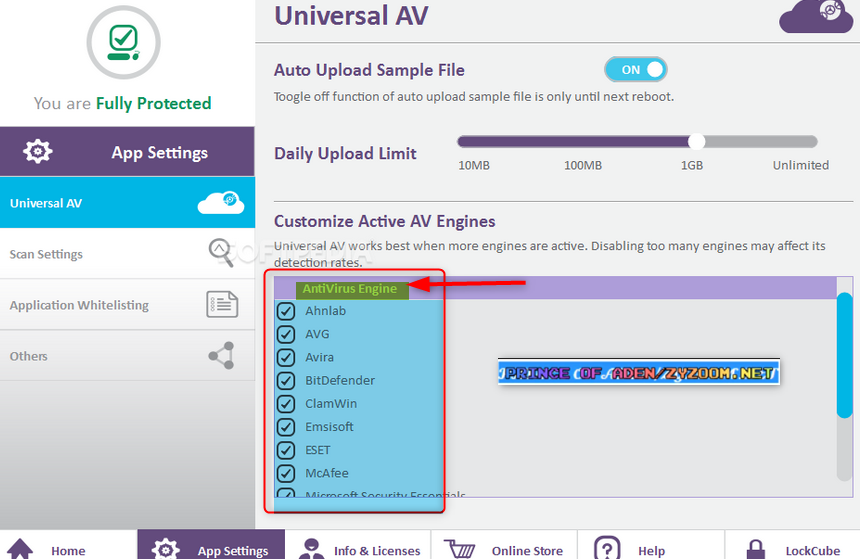The height and width of the screenshot is (559, 860).
Task: Uncheck the ESET engine checkbox
Action: [x=286, y=450]
